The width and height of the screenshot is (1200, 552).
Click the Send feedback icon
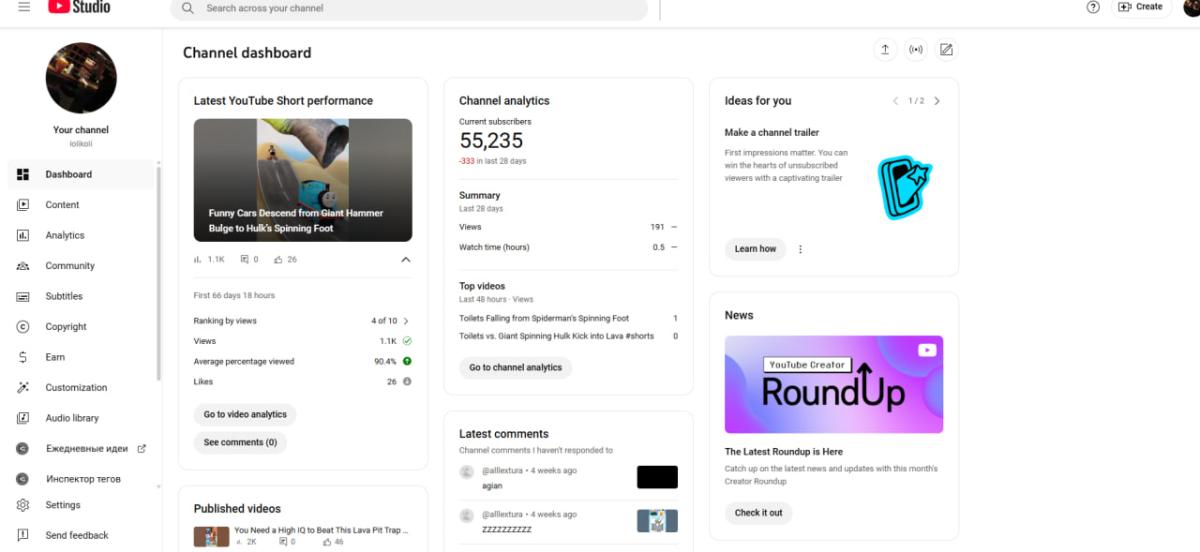pos(23,535)
